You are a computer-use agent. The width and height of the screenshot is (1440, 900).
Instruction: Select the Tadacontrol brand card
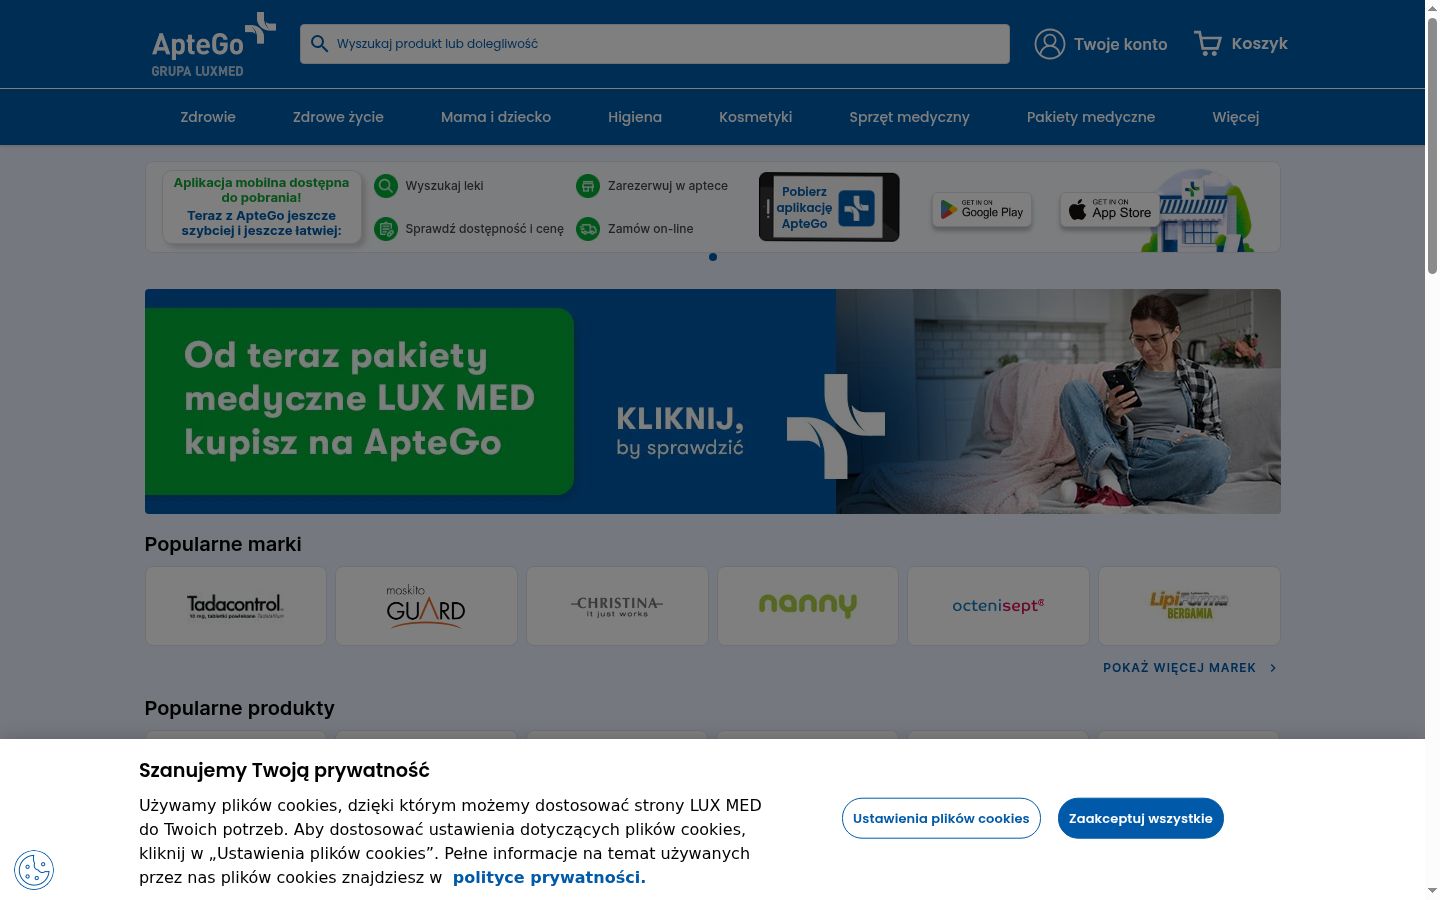coord(236,606)
